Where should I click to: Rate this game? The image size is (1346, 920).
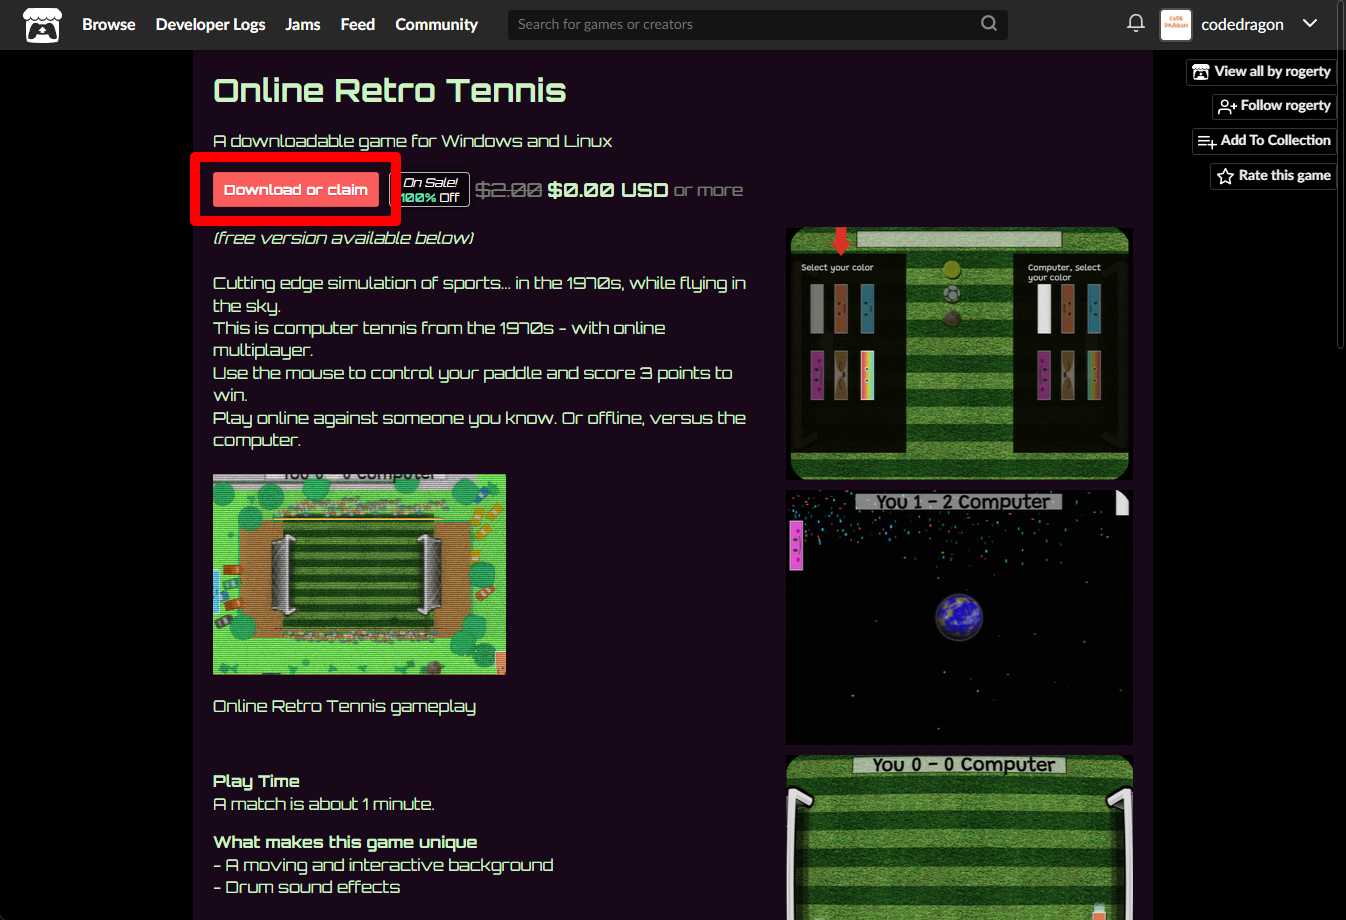tap(1273, 176)
